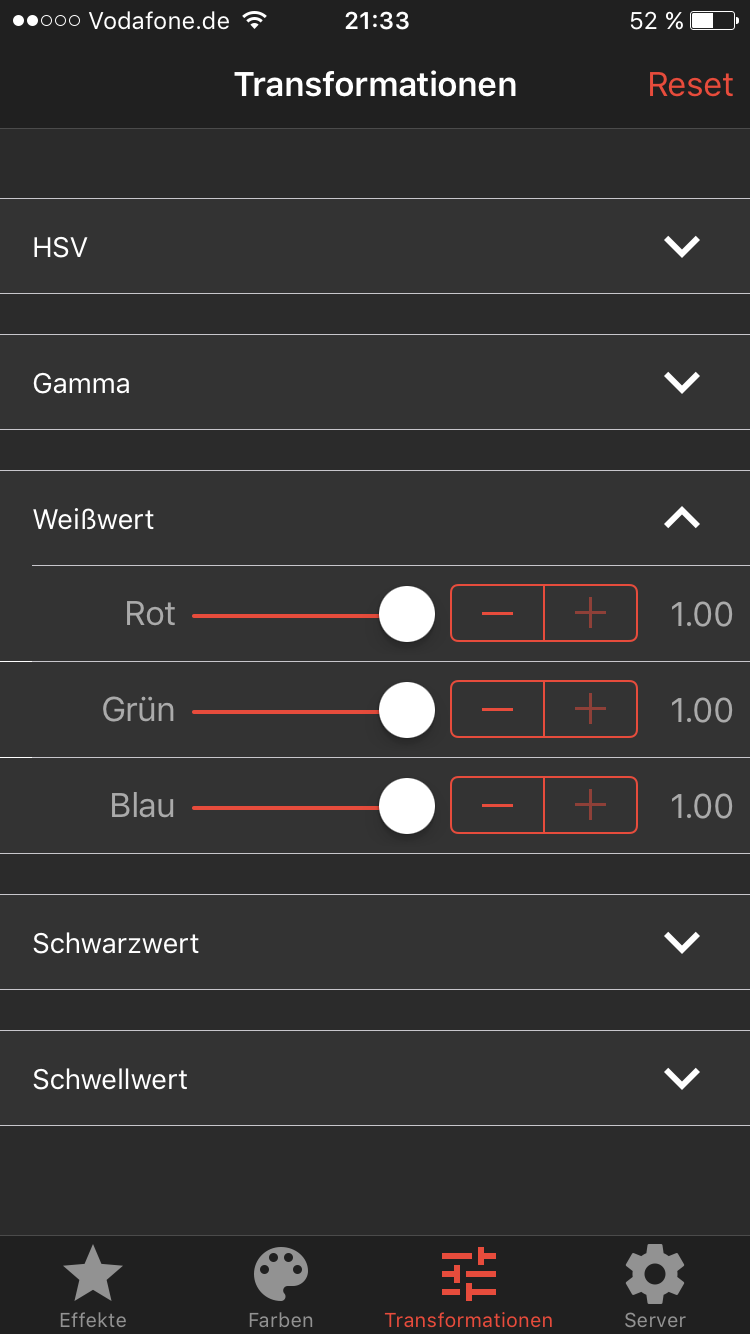
Task: Decrease Grün value with minus button
Action: 497,709
